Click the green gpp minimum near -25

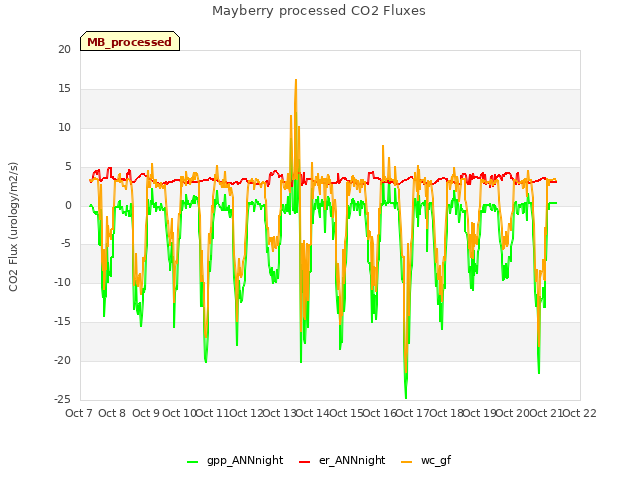tap(406, 397)
